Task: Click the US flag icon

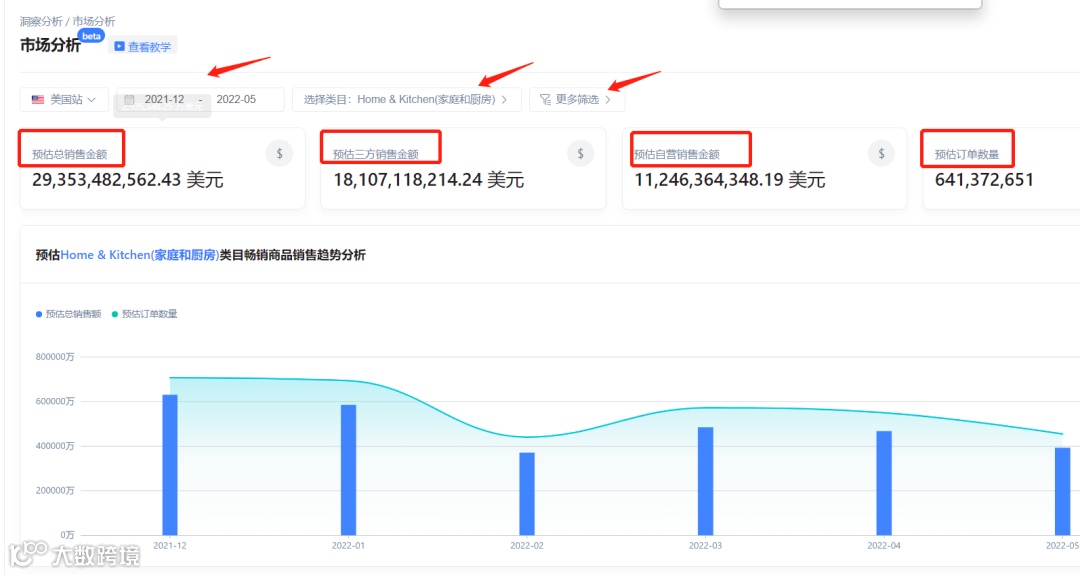Action: [x=38, y=99]
